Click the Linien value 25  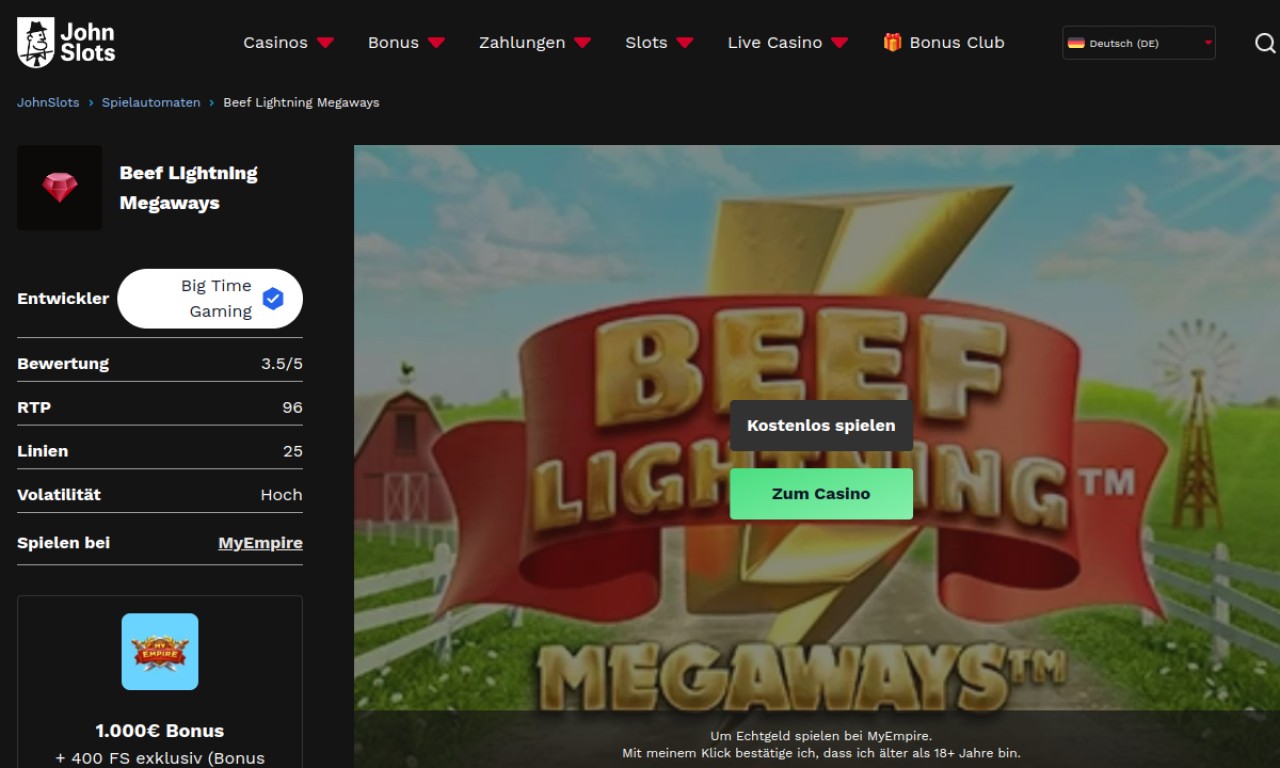point(292,451)
